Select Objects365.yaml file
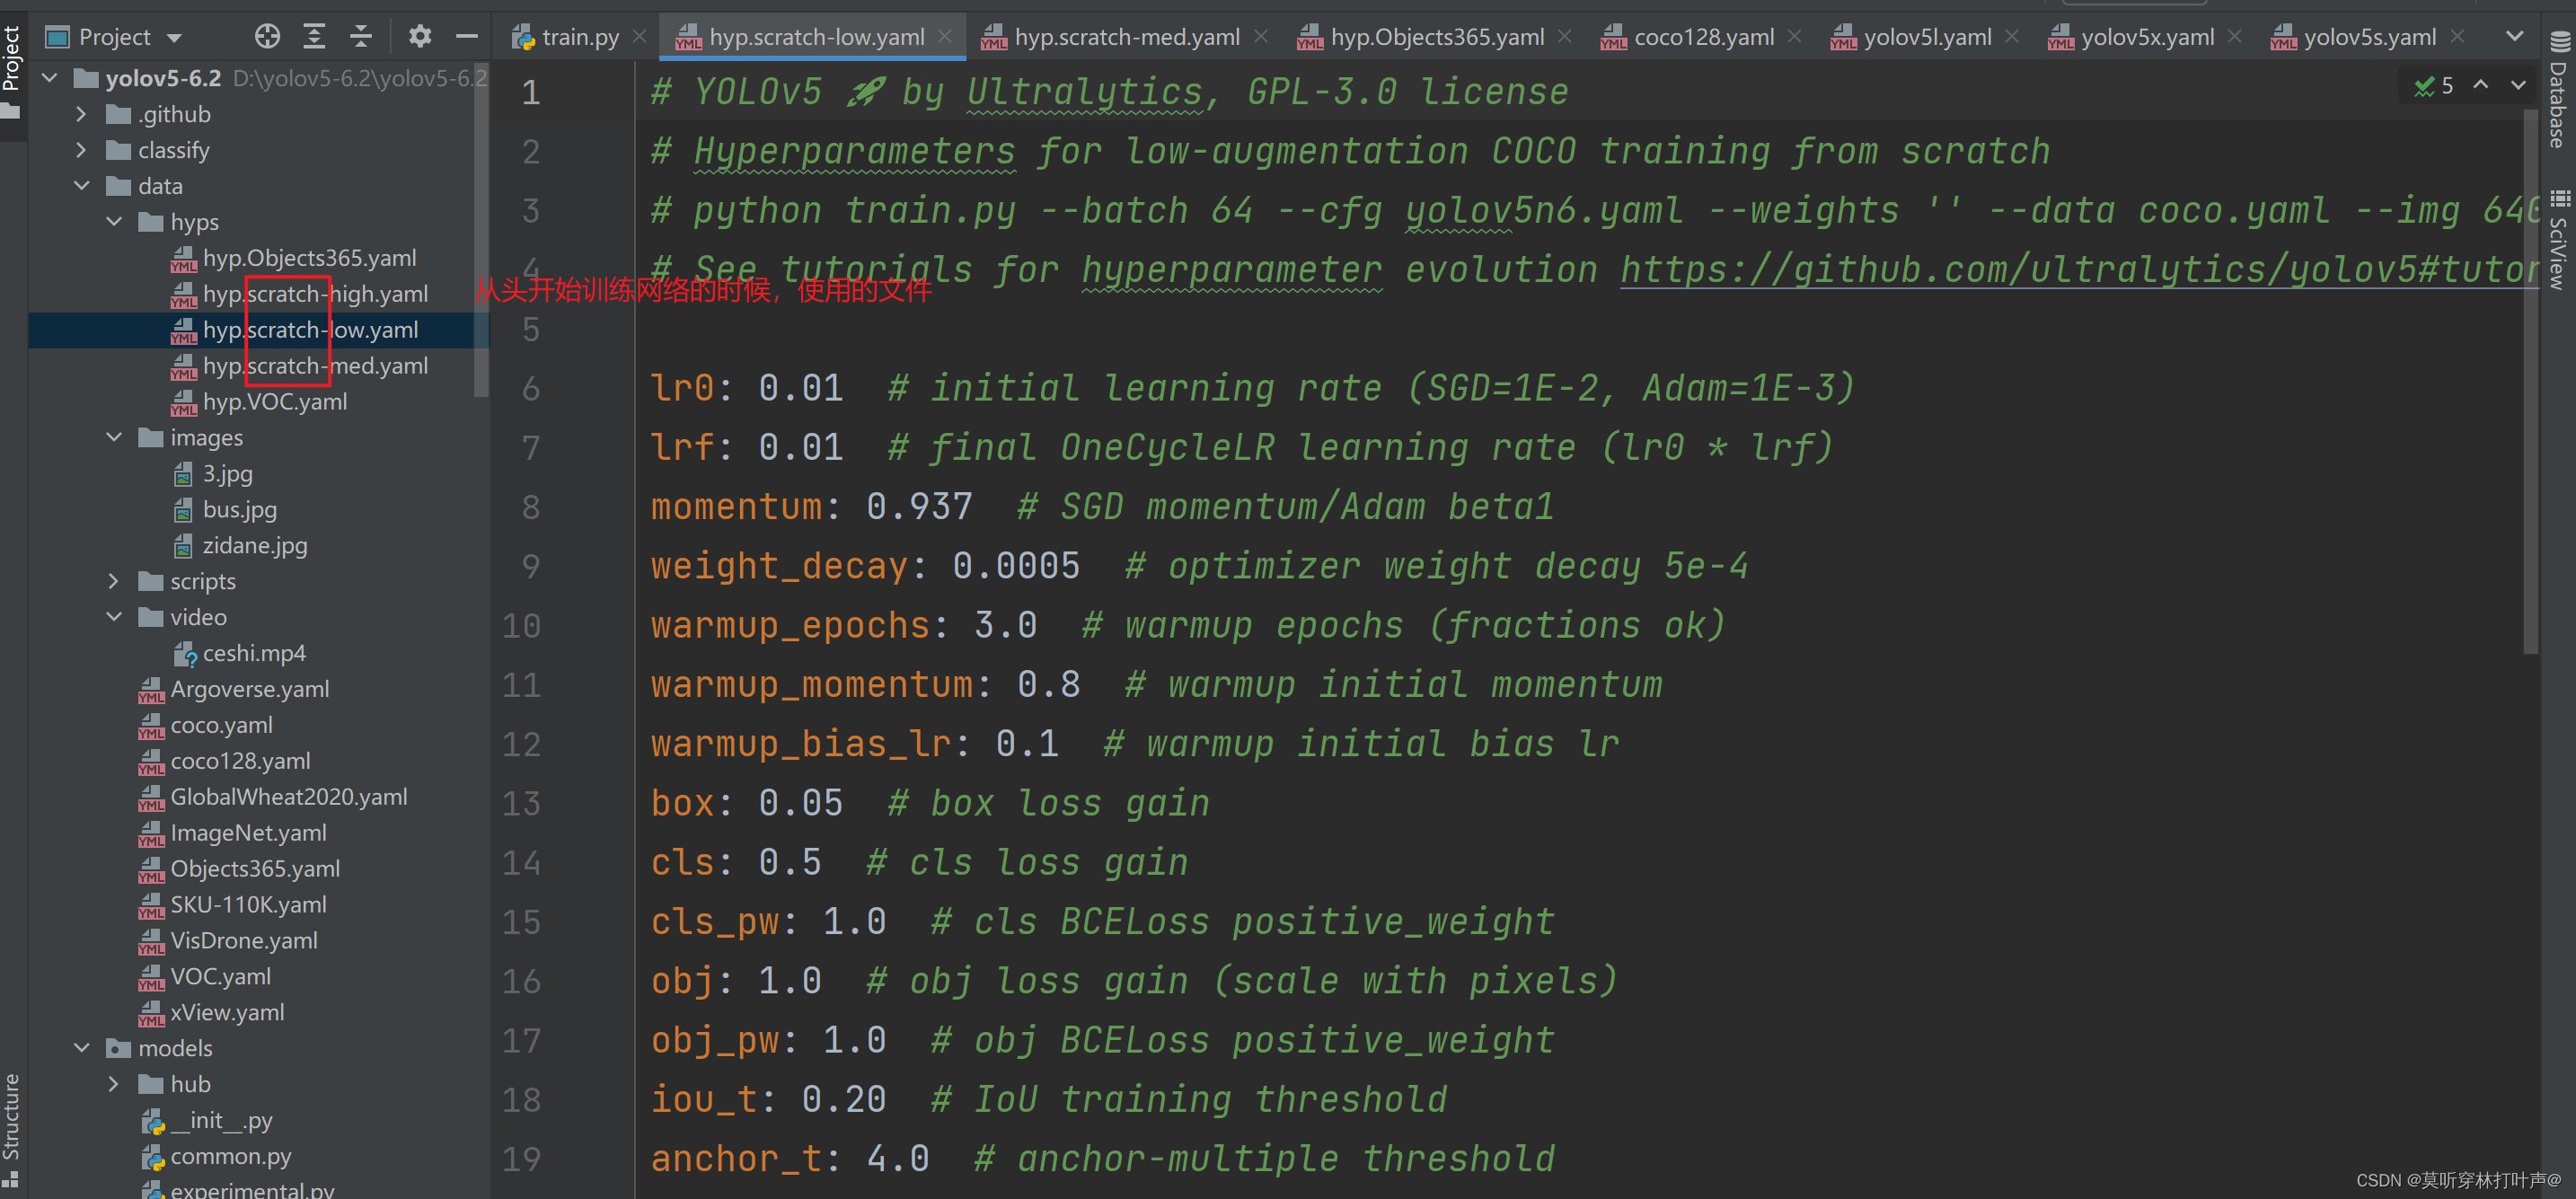The width and height of the screenshot is (2576, 1199). (x=255, y=869)
